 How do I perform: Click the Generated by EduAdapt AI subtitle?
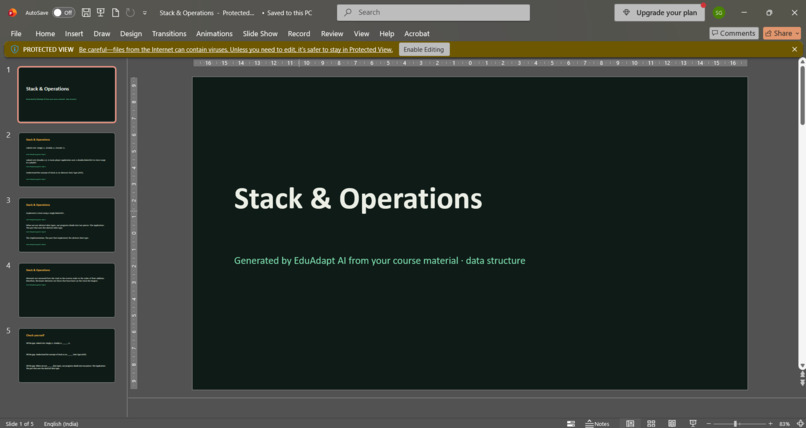click(x=379, y=260)
